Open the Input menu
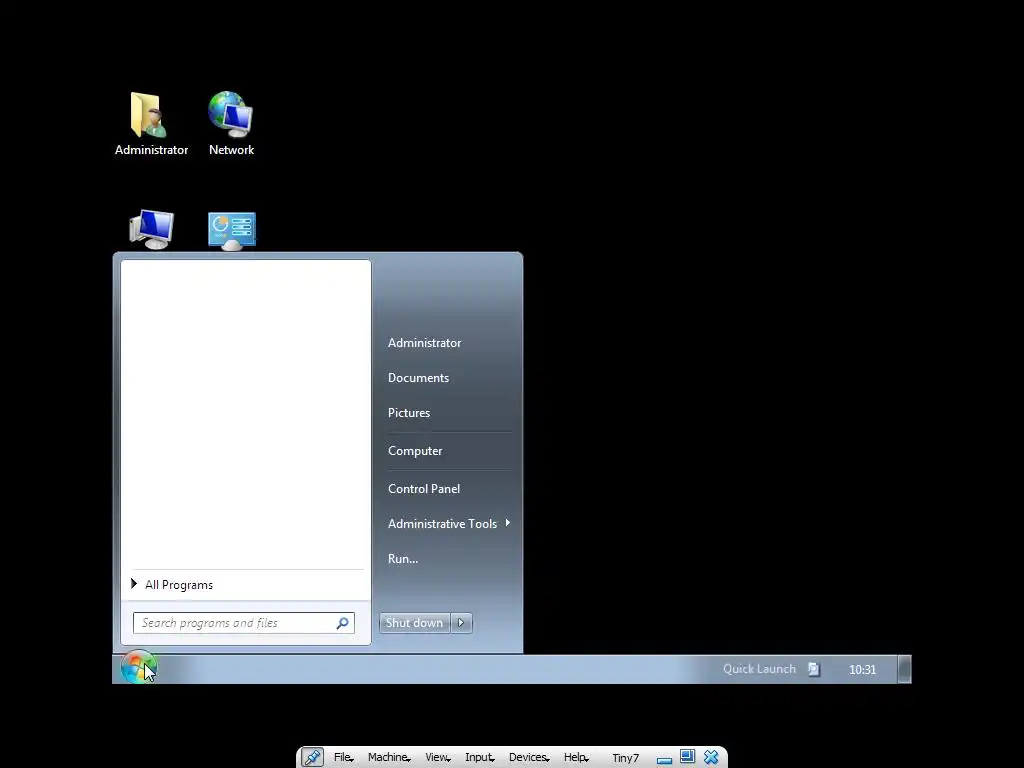The image size is (1024, 768). (479, 757)
